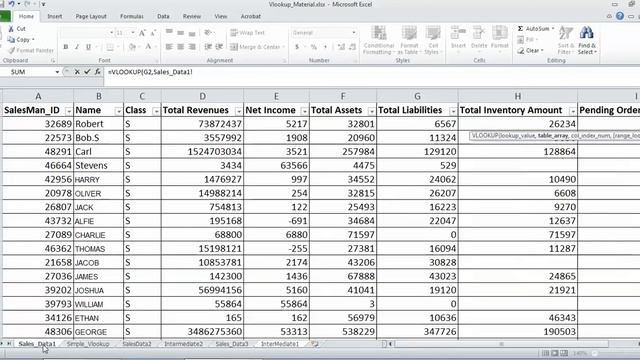640x360 pixels.
Task: Open Total Revenues filter dropdown
Action: coord(238,111)
